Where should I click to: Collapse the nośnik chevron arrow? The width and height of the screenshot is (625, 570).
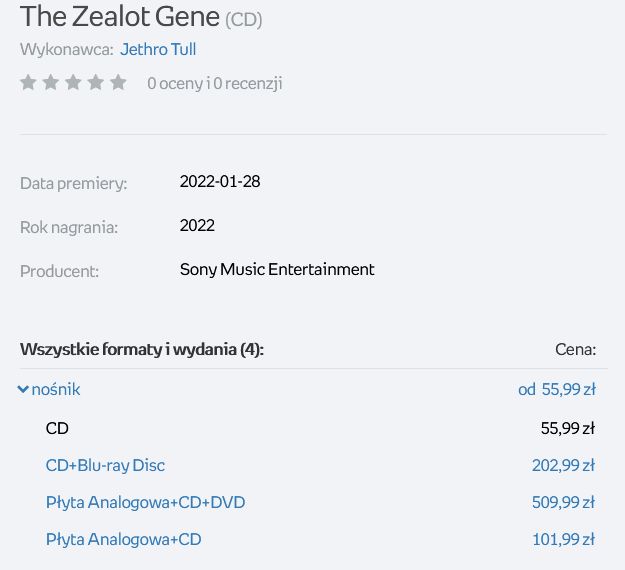(23, 389)
